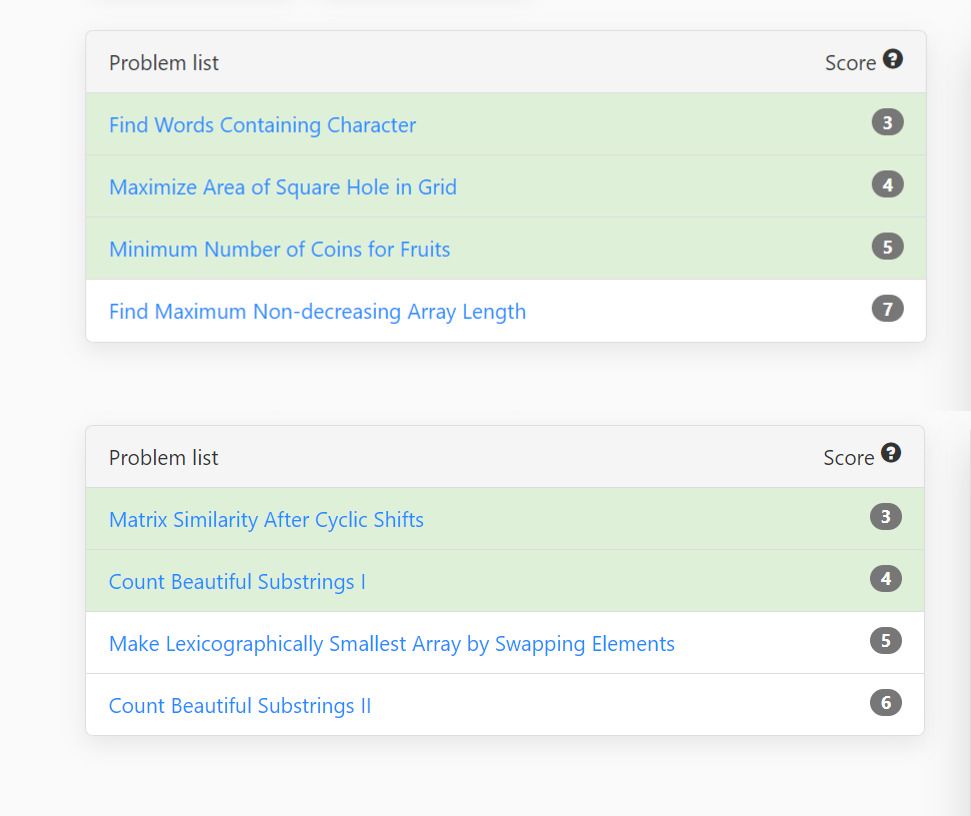Open Make Lexicographically Smallest Array by Swapping Elements
Image resolution: width=971 pixels, height=816 pixels.
pyautogui.click(x=391, y=644)
